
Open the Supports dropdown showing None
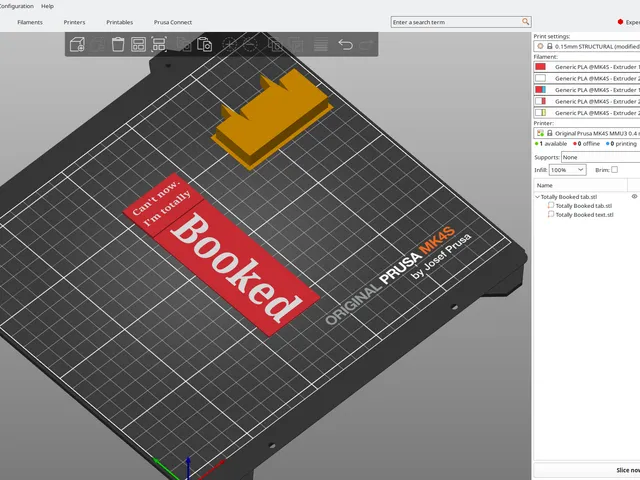[600, 157]
